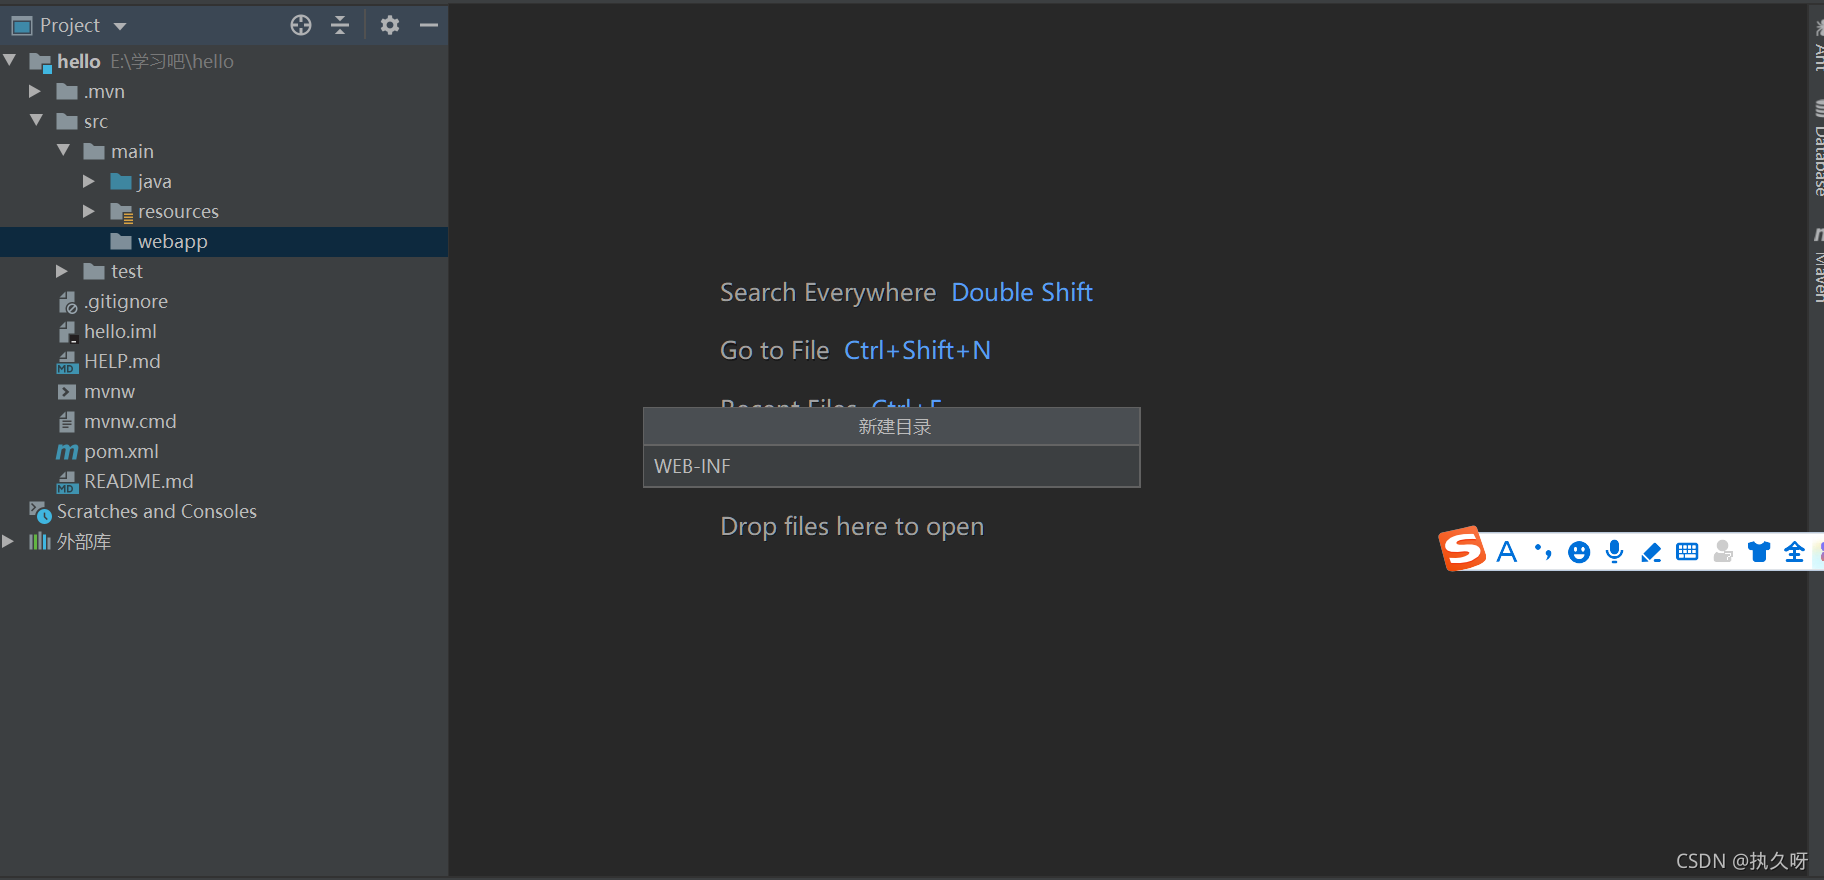Open Sogou soft keyboard
This screenshot has width=1824, height=880.
[1687, 552]
